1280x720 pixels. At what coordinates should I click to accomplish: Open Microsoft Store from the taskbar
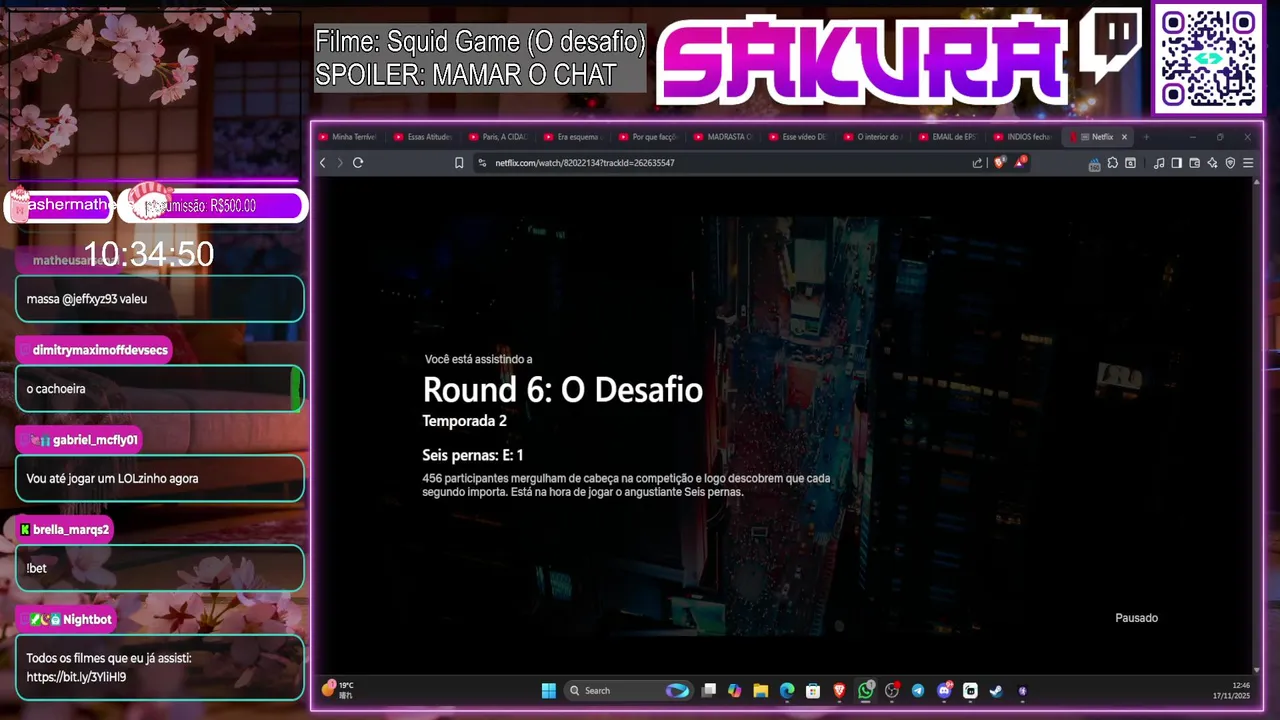point(813,690)
